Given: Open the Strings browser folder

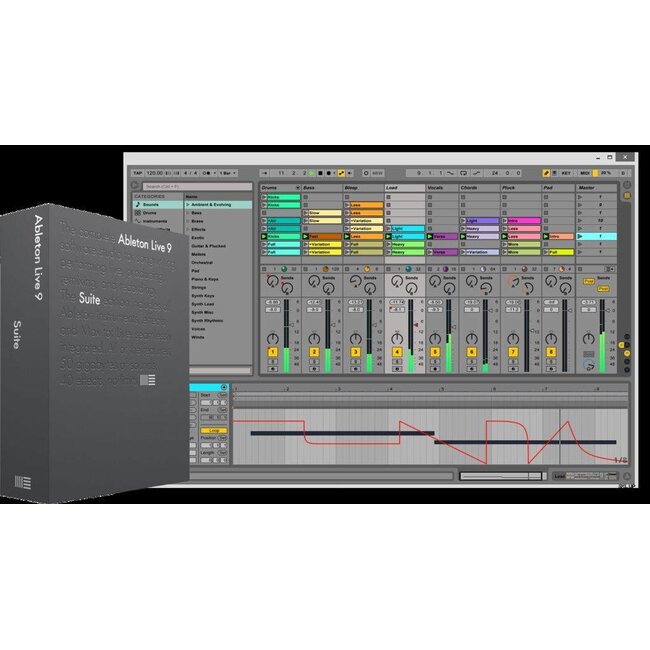Looking at the screenshot, I should point(198,287).
